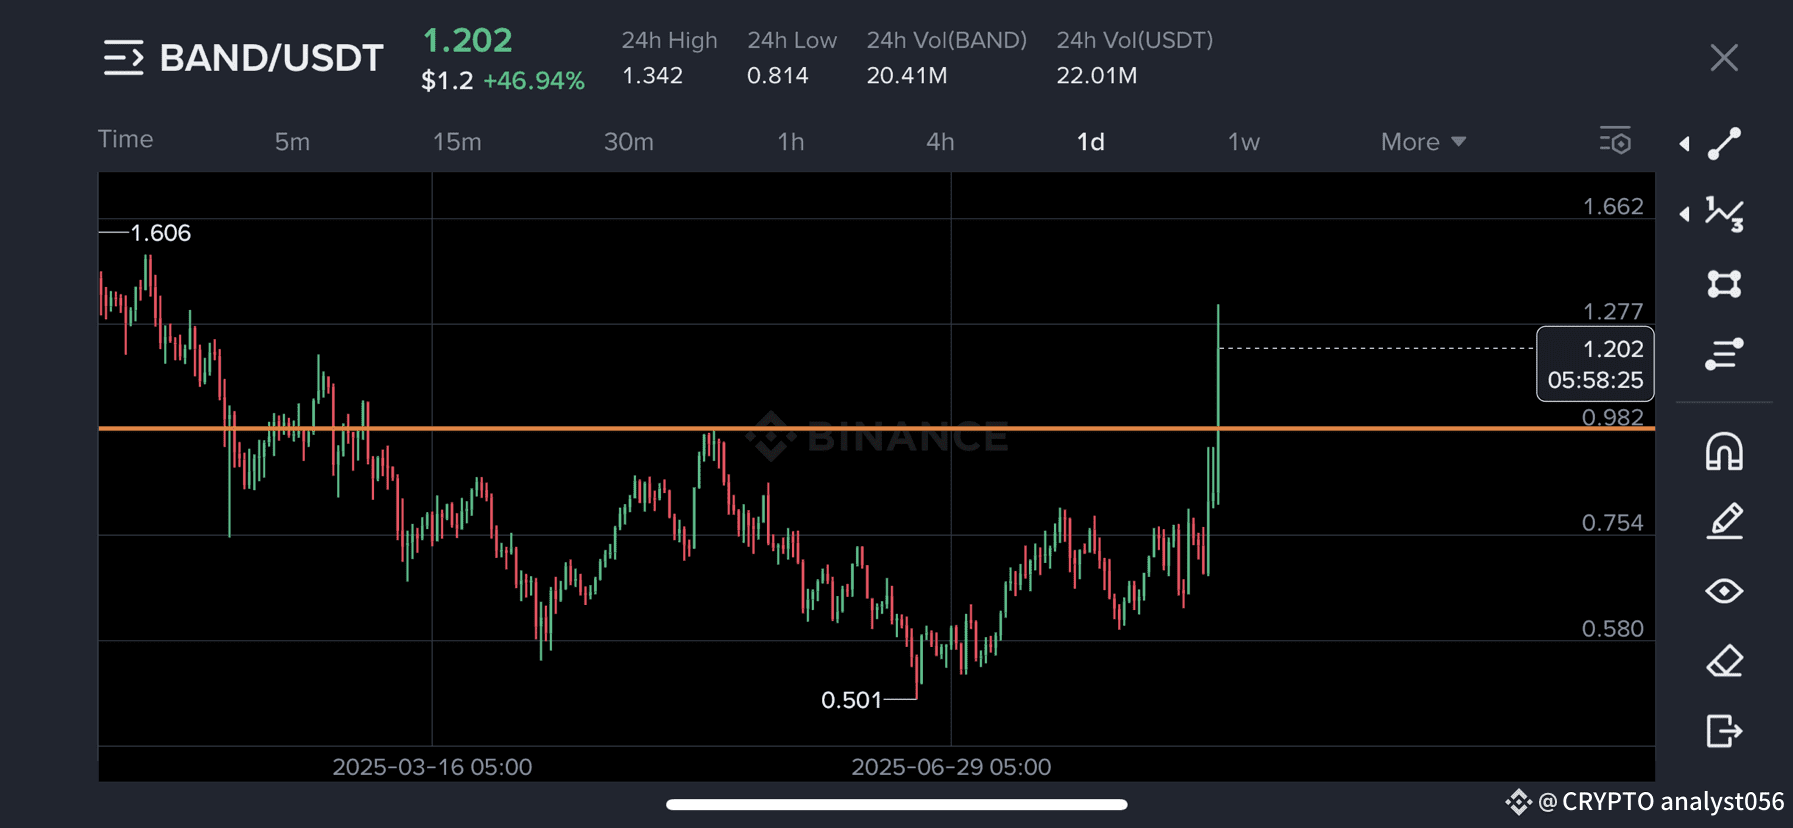Image resolution: width=1793 pixels, height=828 pixels.
Task: Tap the 24h Vol(BAND) value 20.41M
Action: (x=907, y=76)
